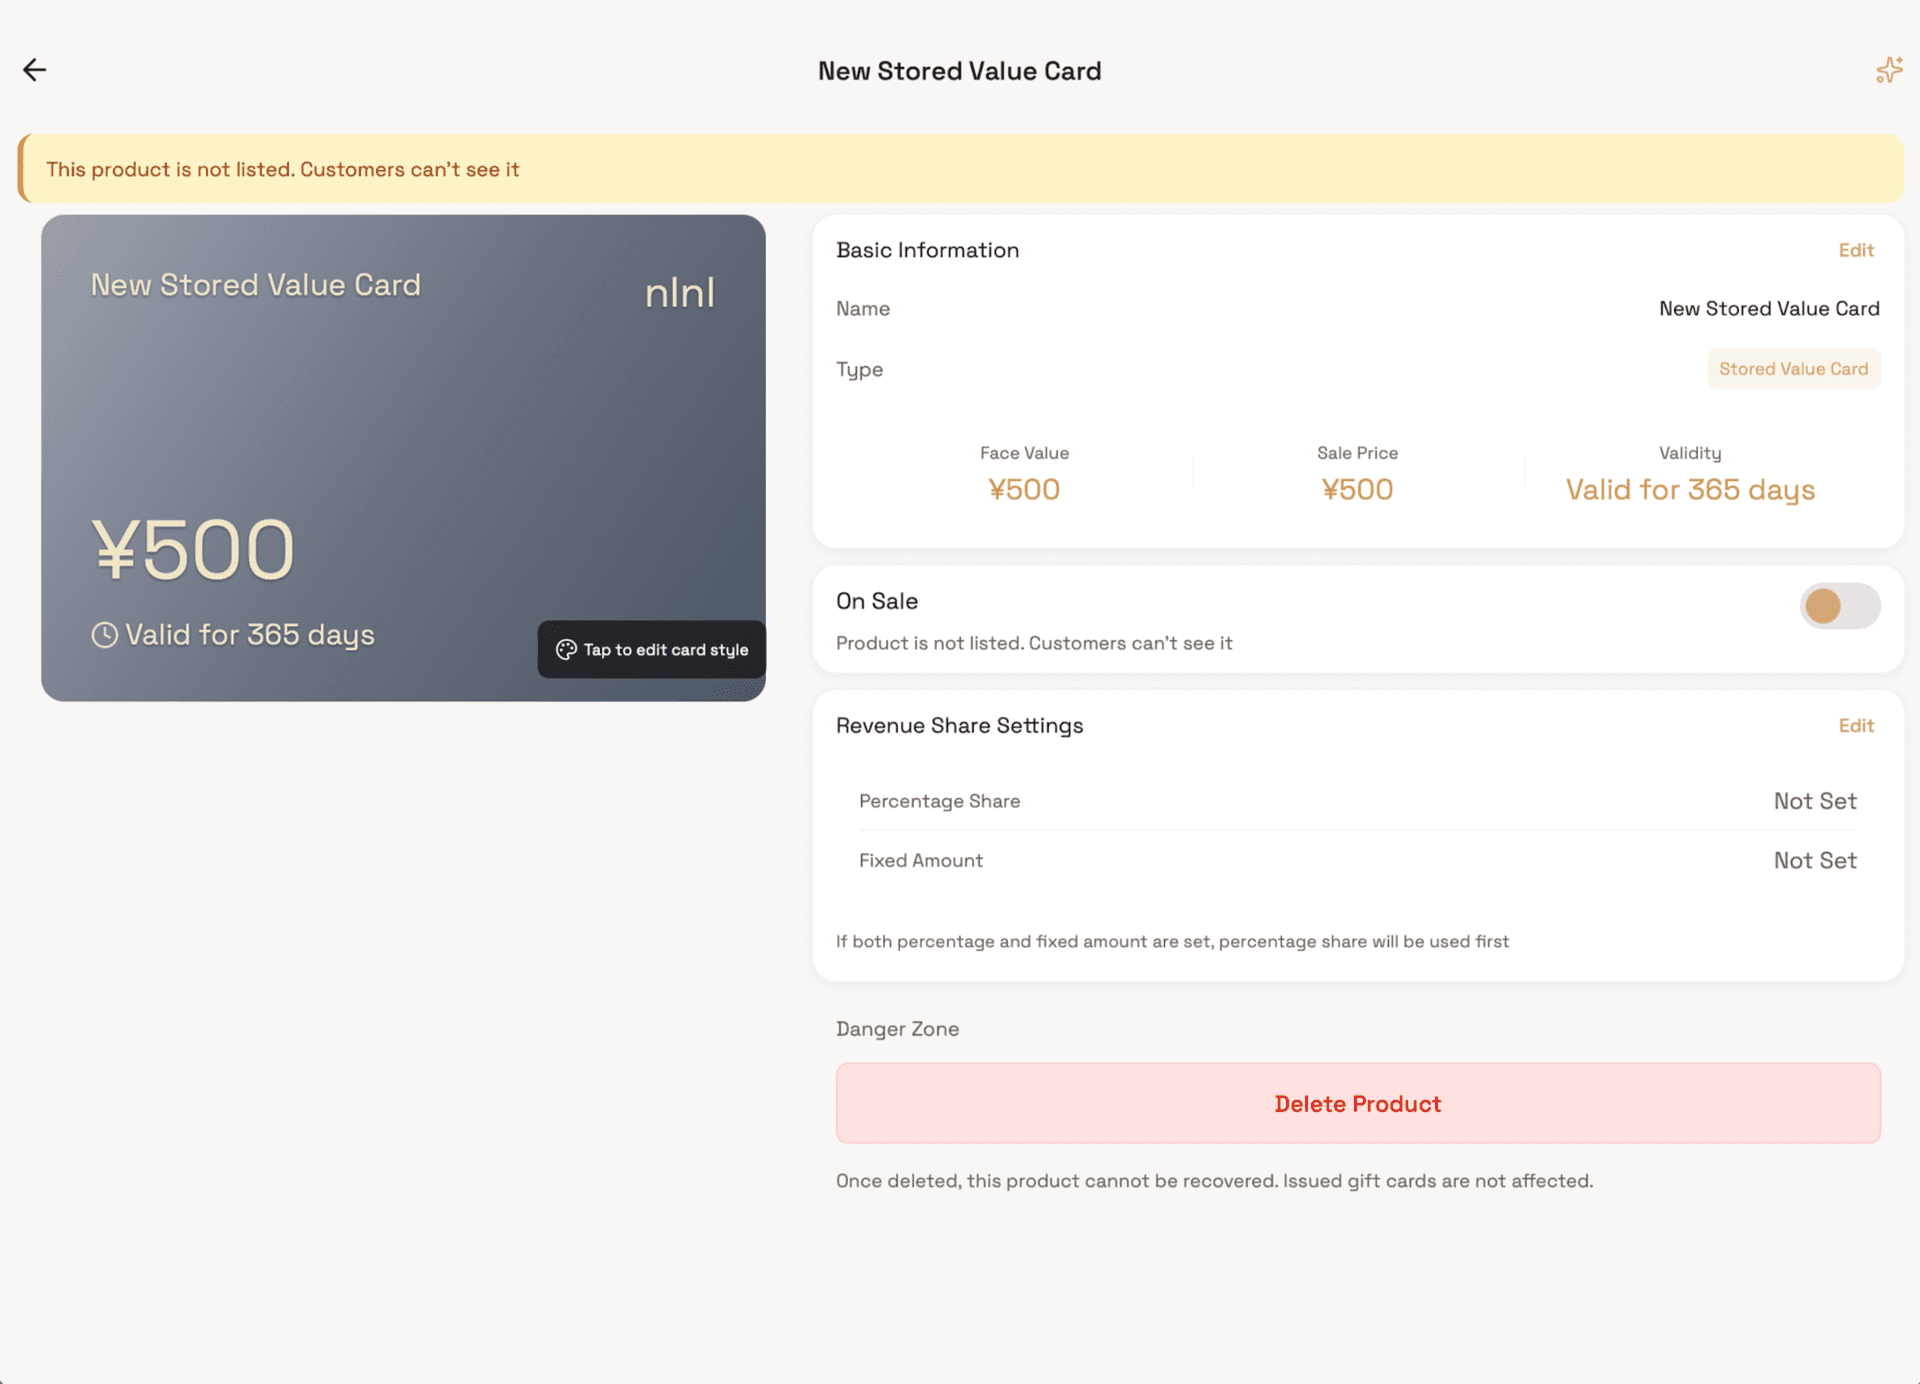Click the palette icon for card style

point(567,649)
